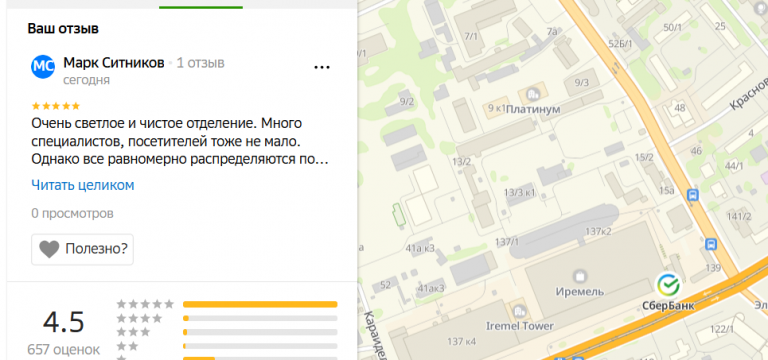Viewport: 768px width, 360px height.
Task: Click building number 15/2 on map
Action: [644, 157]
